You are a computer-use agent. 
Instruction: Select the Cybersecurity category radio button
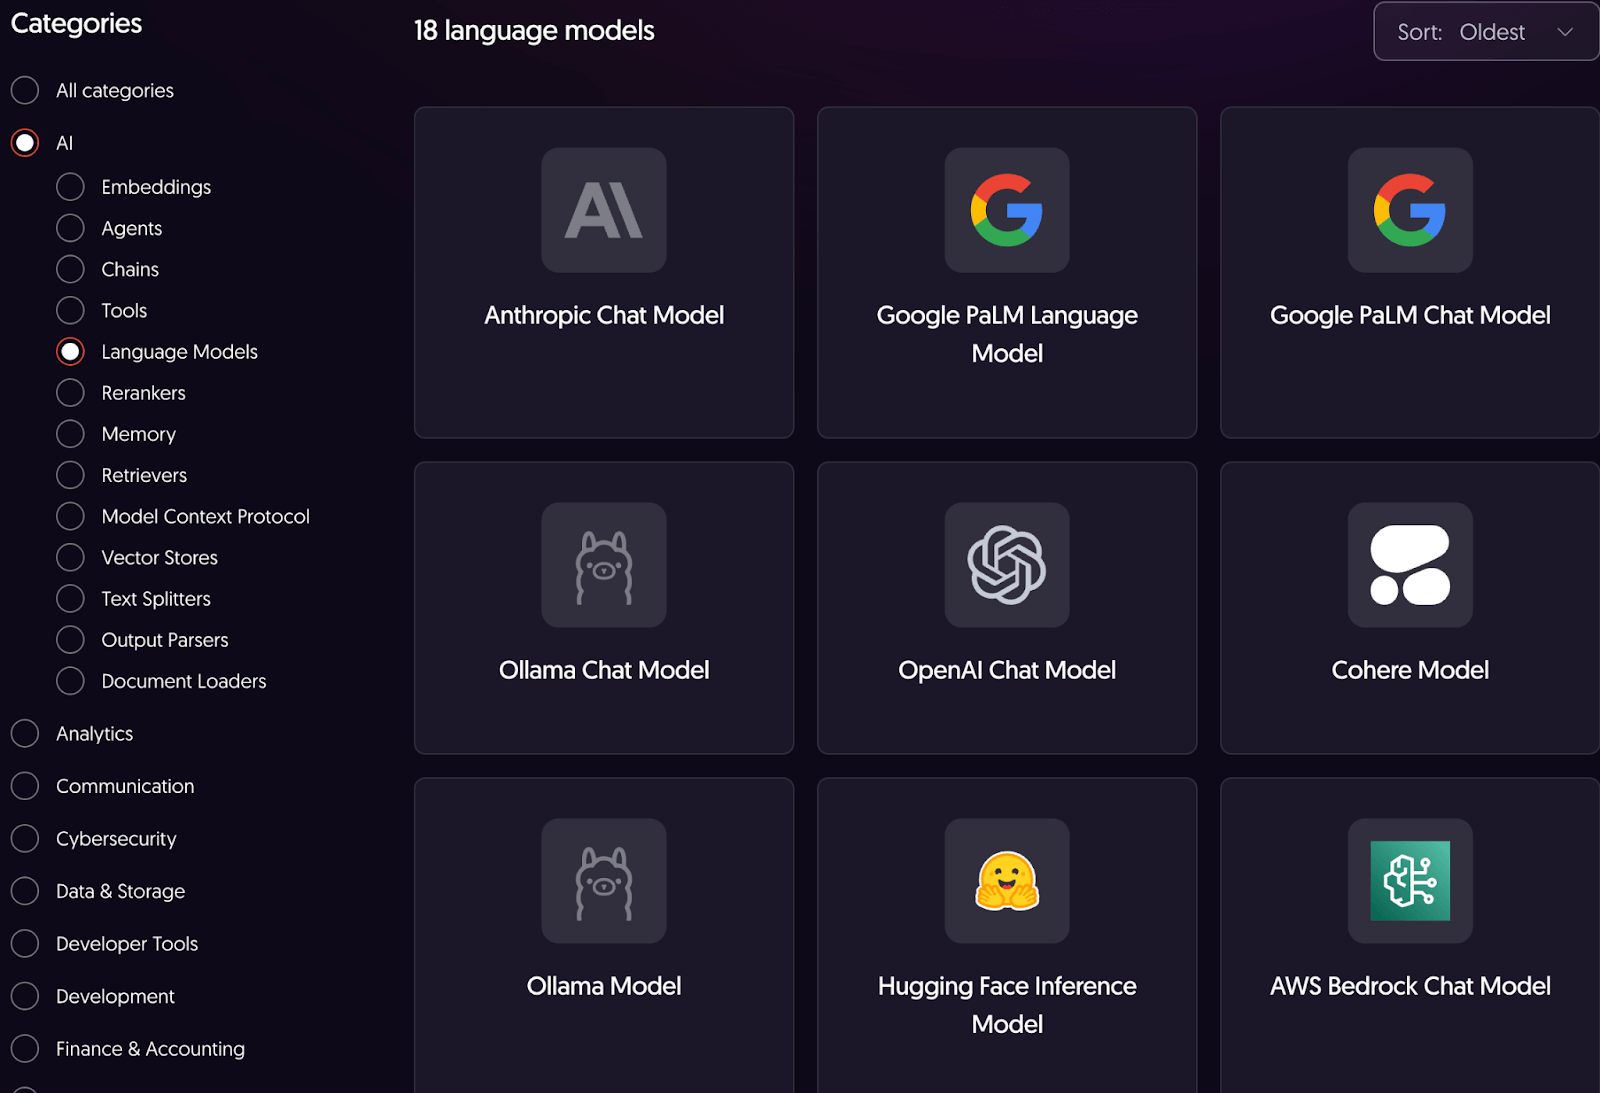25,839
